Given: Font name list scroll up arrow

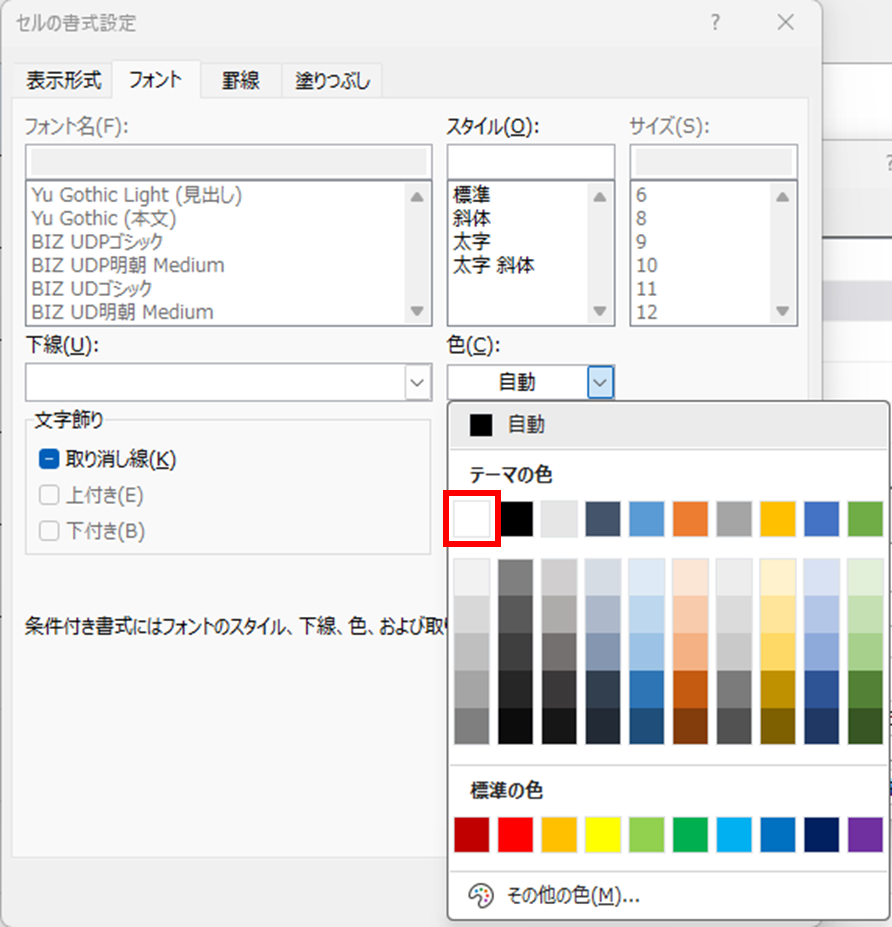Looking at the screenshot, I should pyautogui.click(x=417, y=197).
